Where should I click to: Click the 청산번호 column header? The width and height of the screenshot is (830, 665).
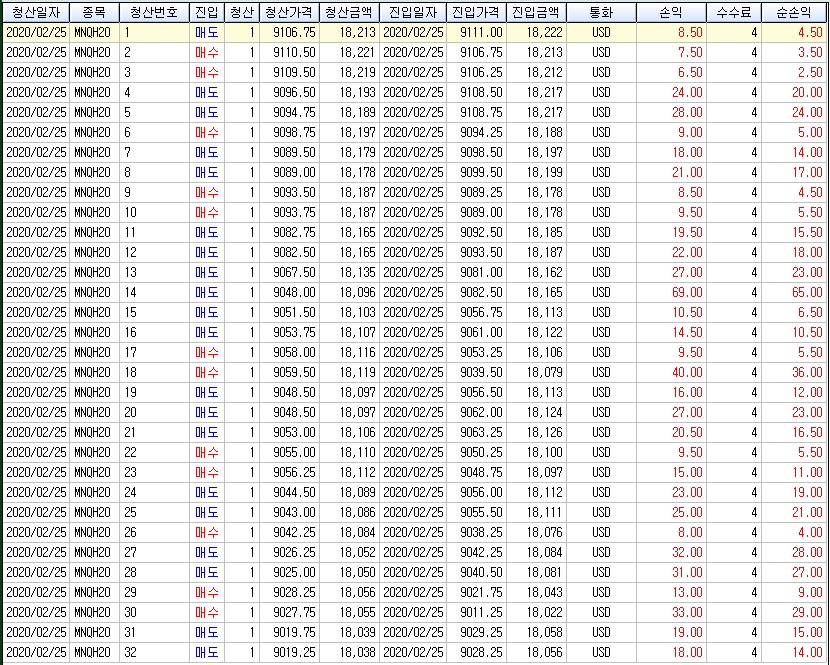(x=154, y=12)
